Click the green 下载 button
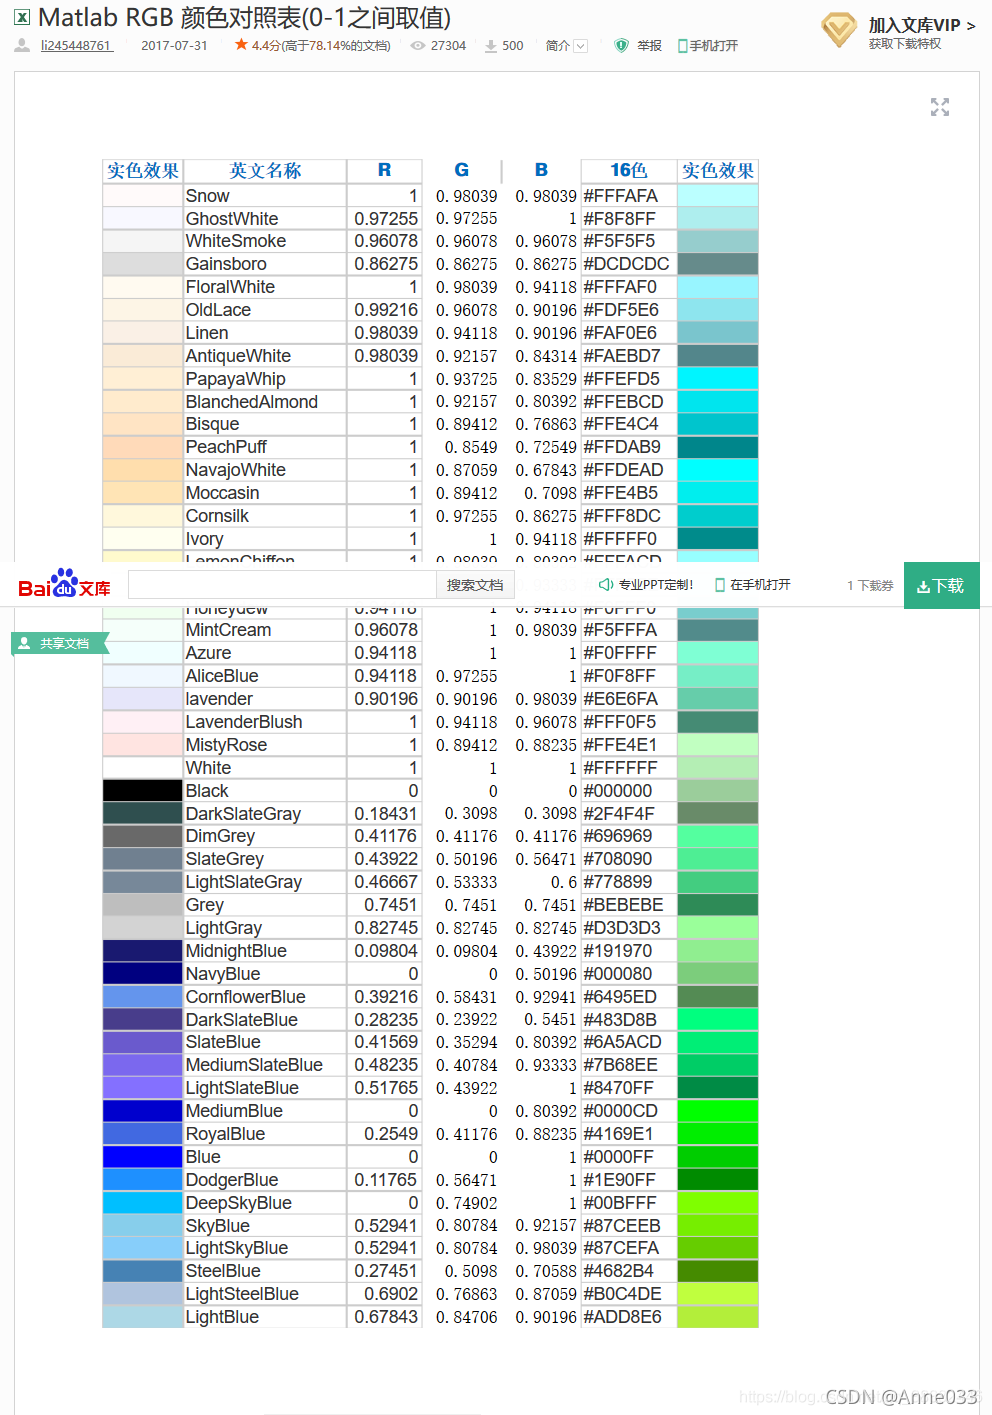 click(941, 586)
